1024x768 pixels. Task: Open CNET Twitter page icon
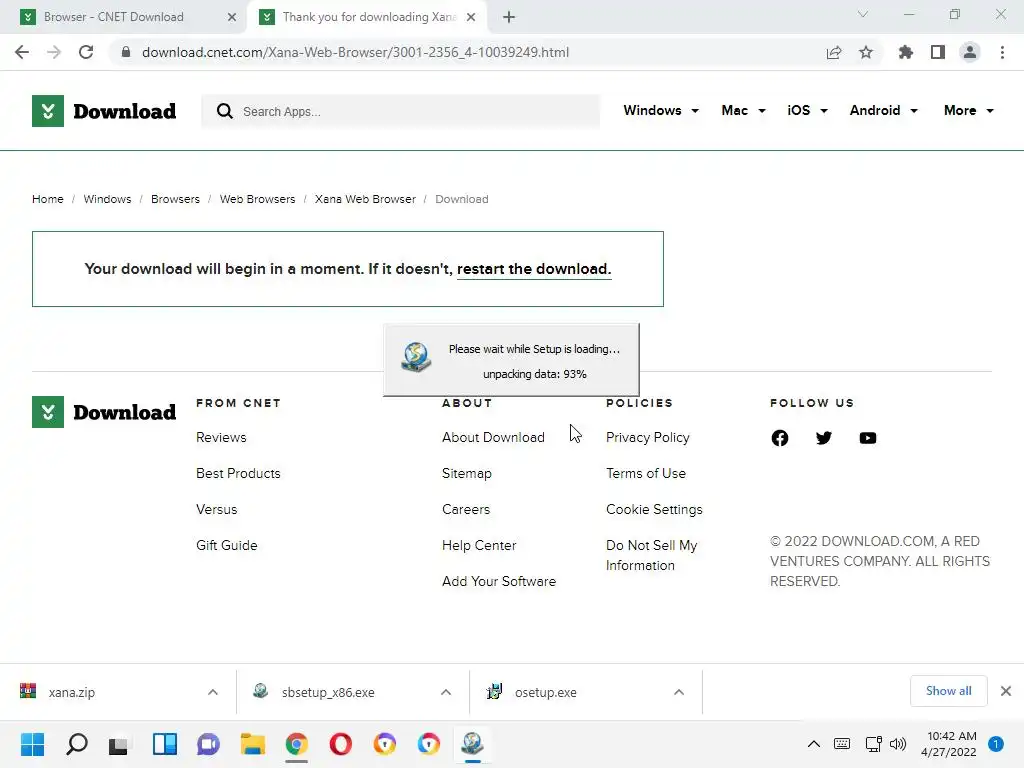[x=824, y=438]
